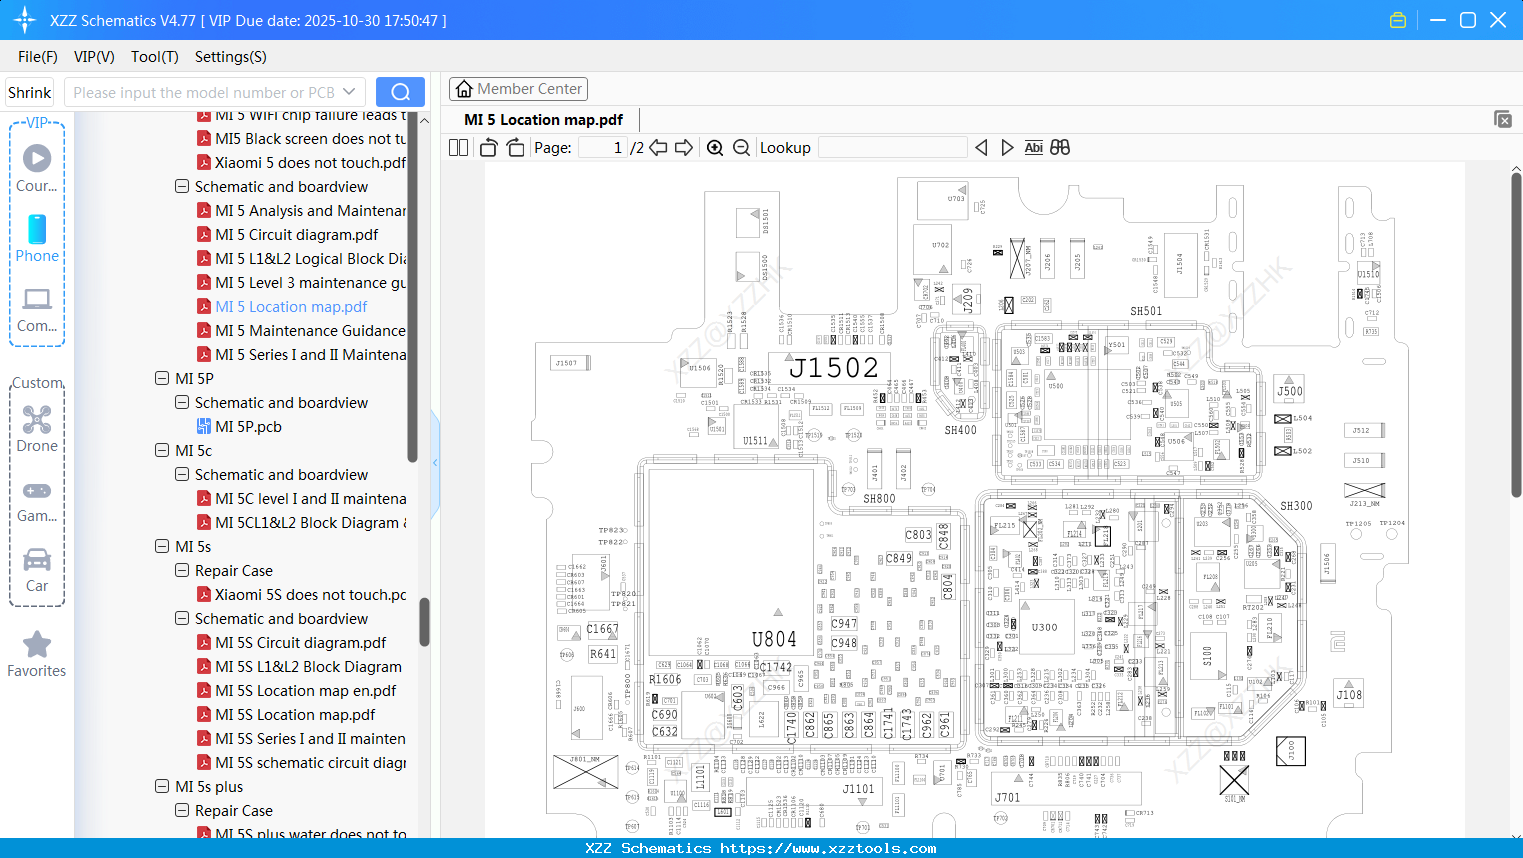The height and width of the screenshot is (858, 1523).
Task: Click the binoculars search icon
Action: click(x=1060, y=147)
